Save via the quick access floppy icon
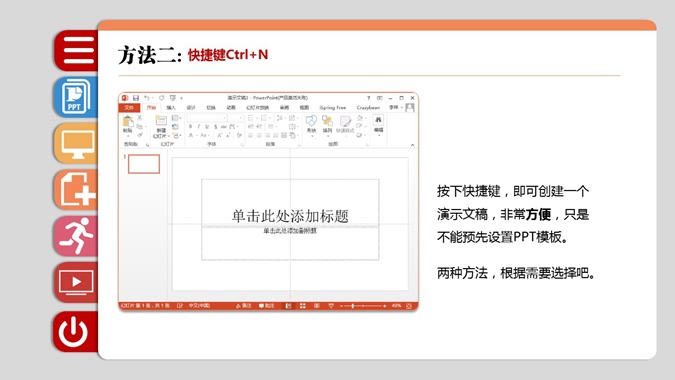The image size is (675, 380). click(x=136, y=98)
